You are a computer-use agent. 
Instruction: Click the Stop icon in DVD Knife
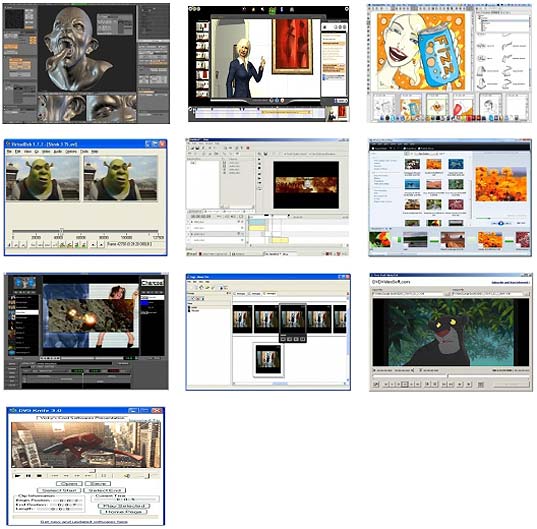pyautogui.click(x=39, y=476)
